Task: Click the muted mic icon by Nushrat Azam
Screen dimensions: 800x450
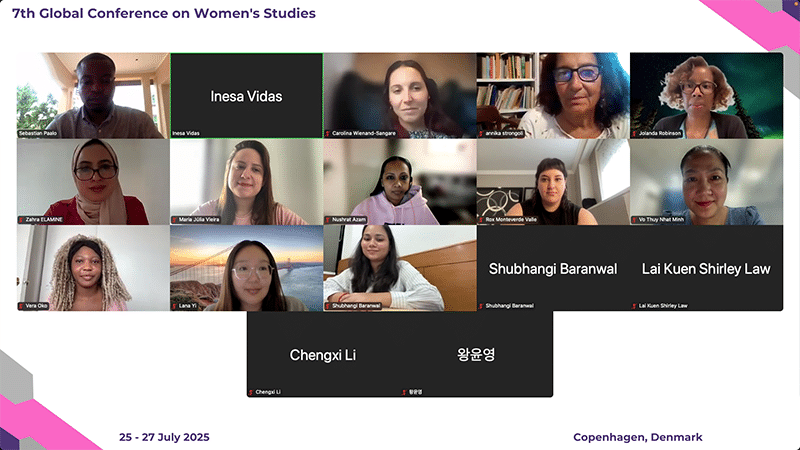Action: click(328, 220)
